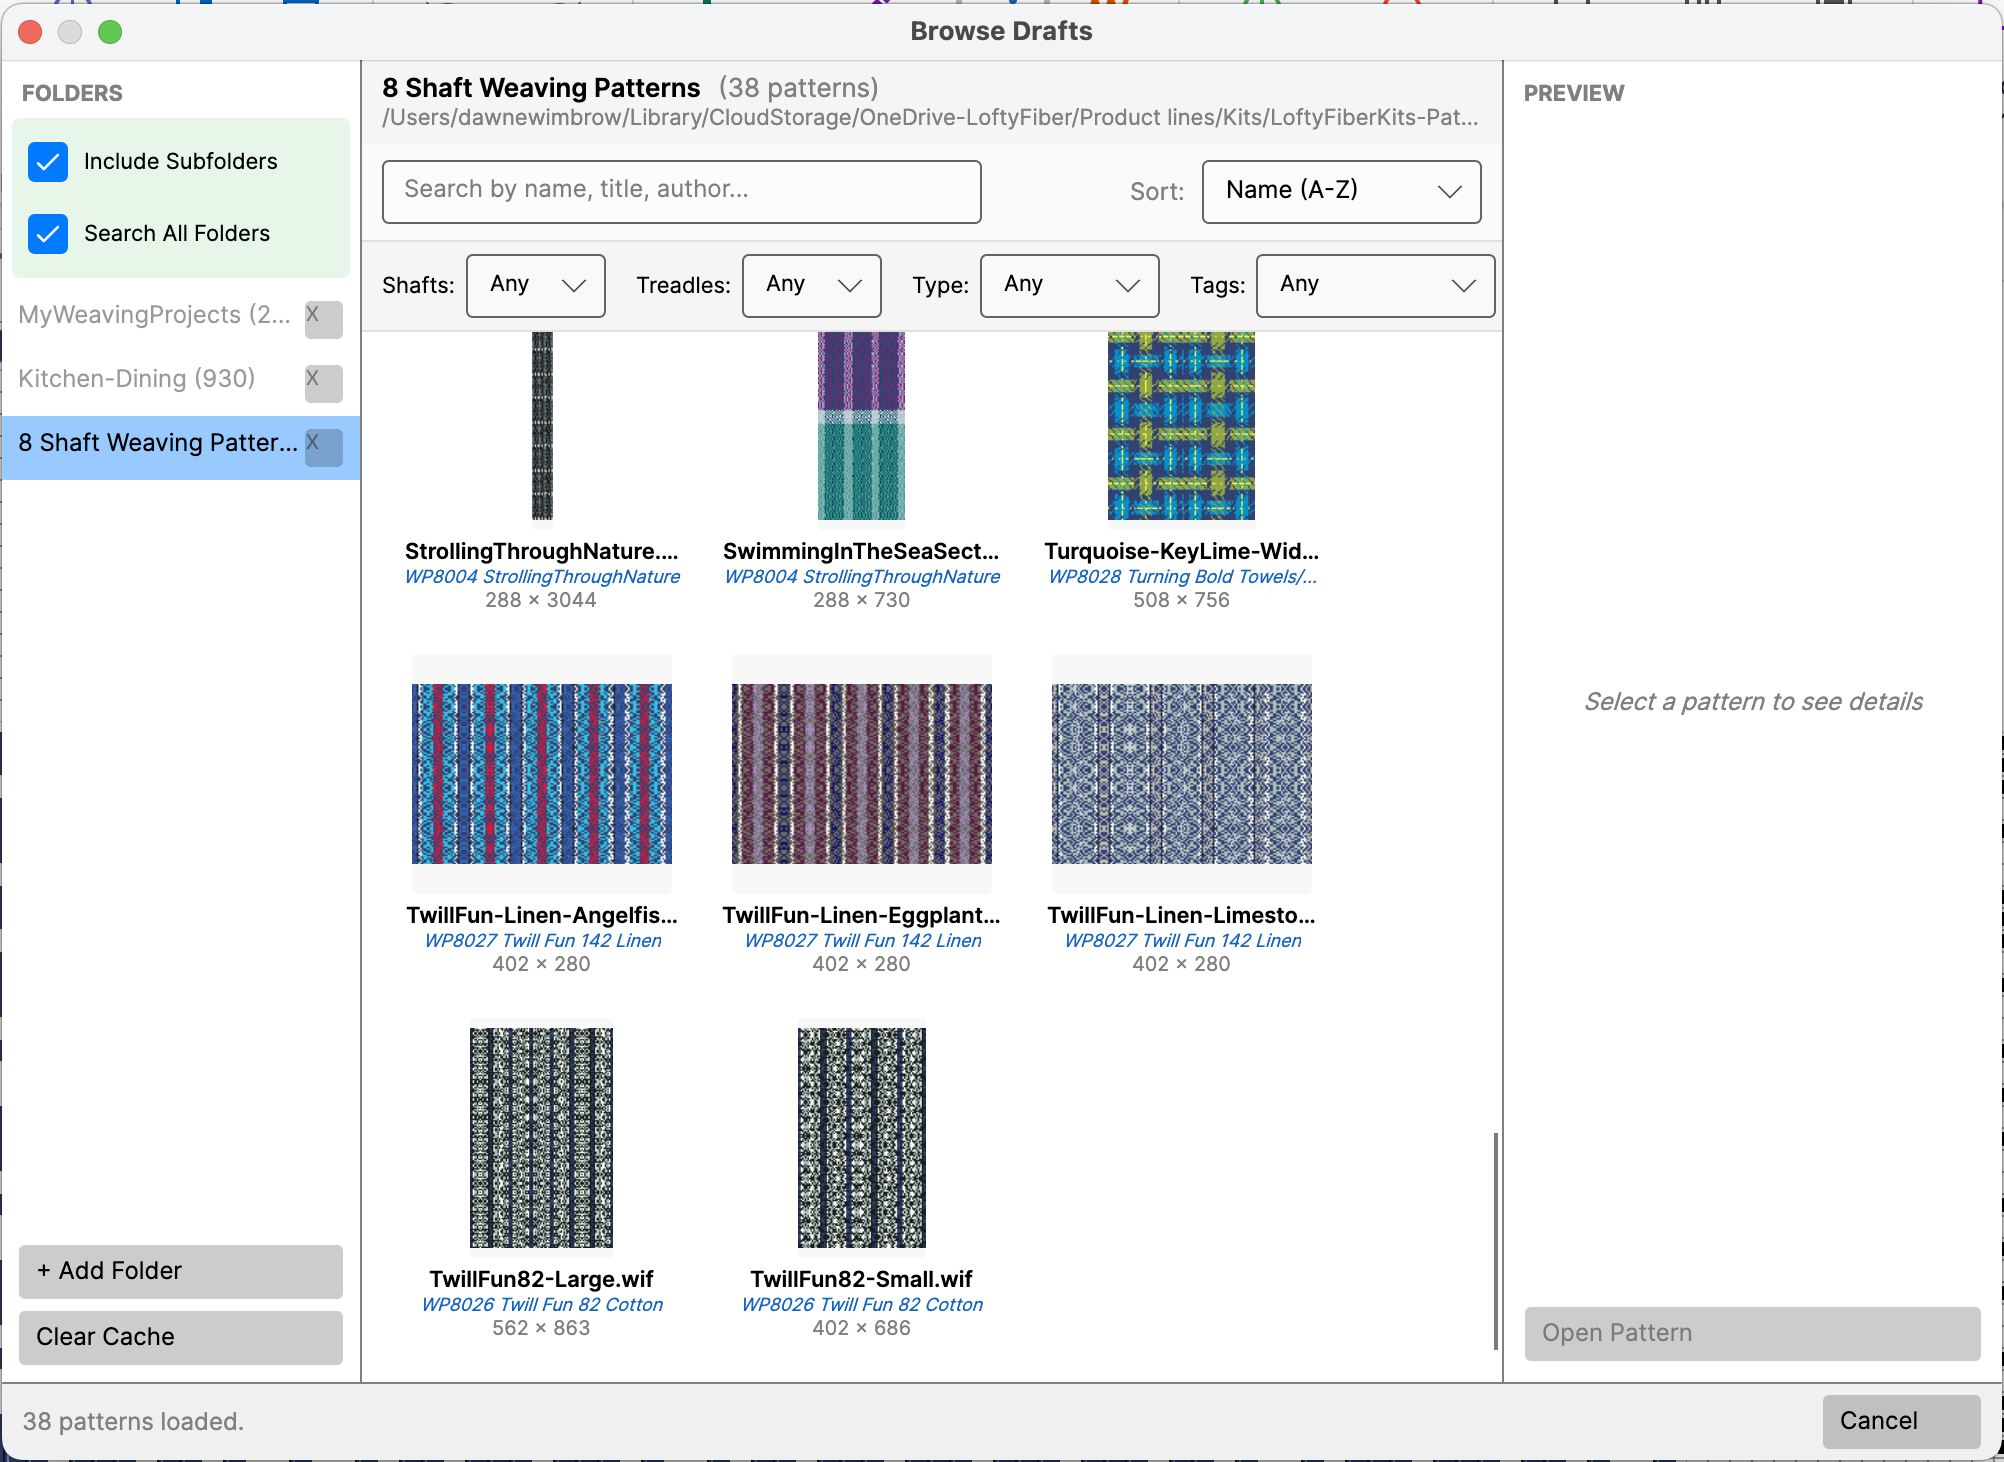Expand the Shafts filter dropdown

(x=535, y=285)
